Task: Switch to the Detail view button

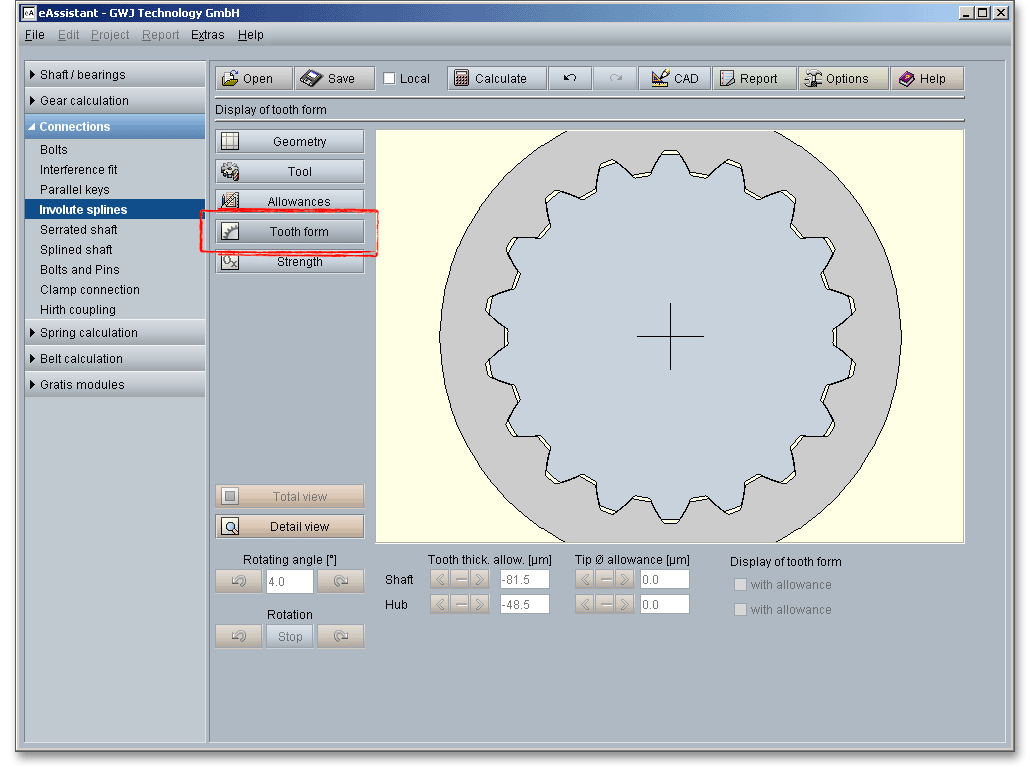Action: pyautogui.click(x=290, y=527)
